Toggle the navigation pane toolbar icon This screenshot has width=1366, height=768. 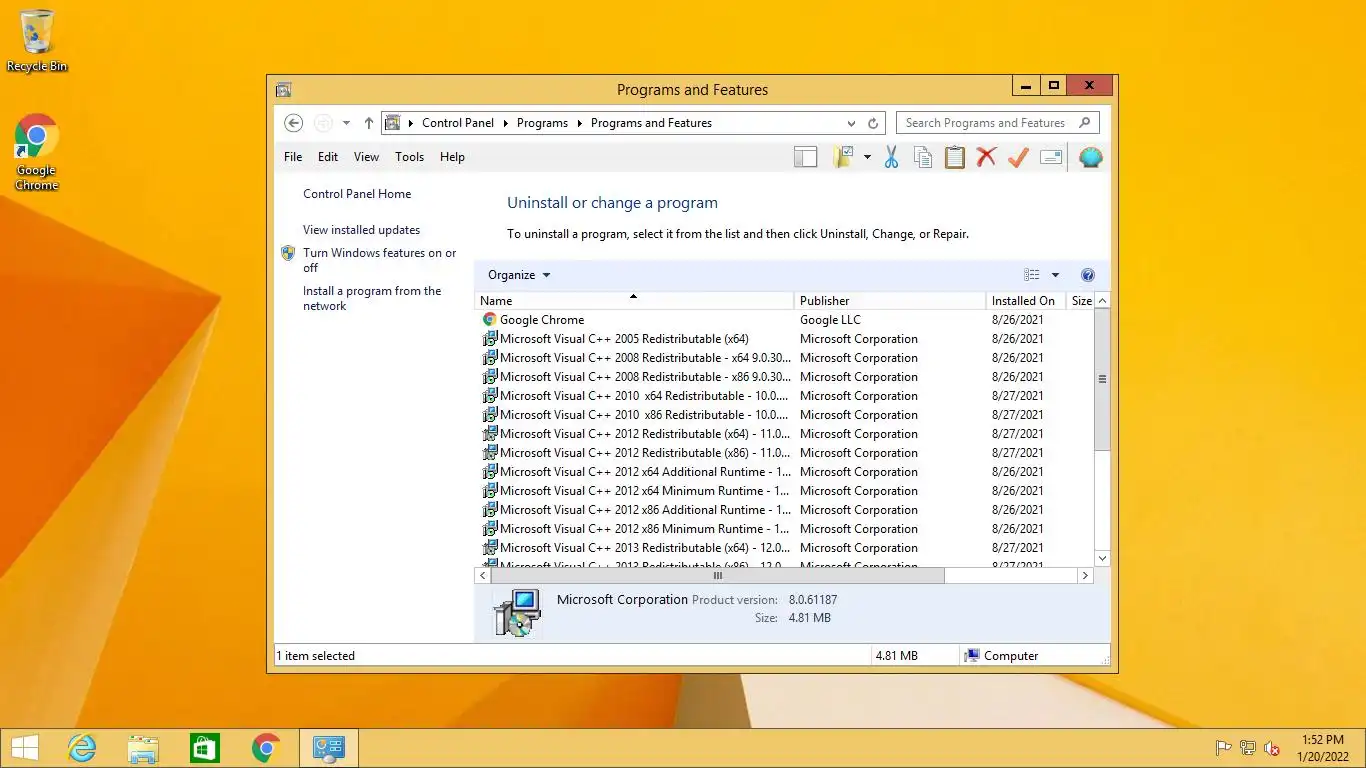(x=805, y=157)
